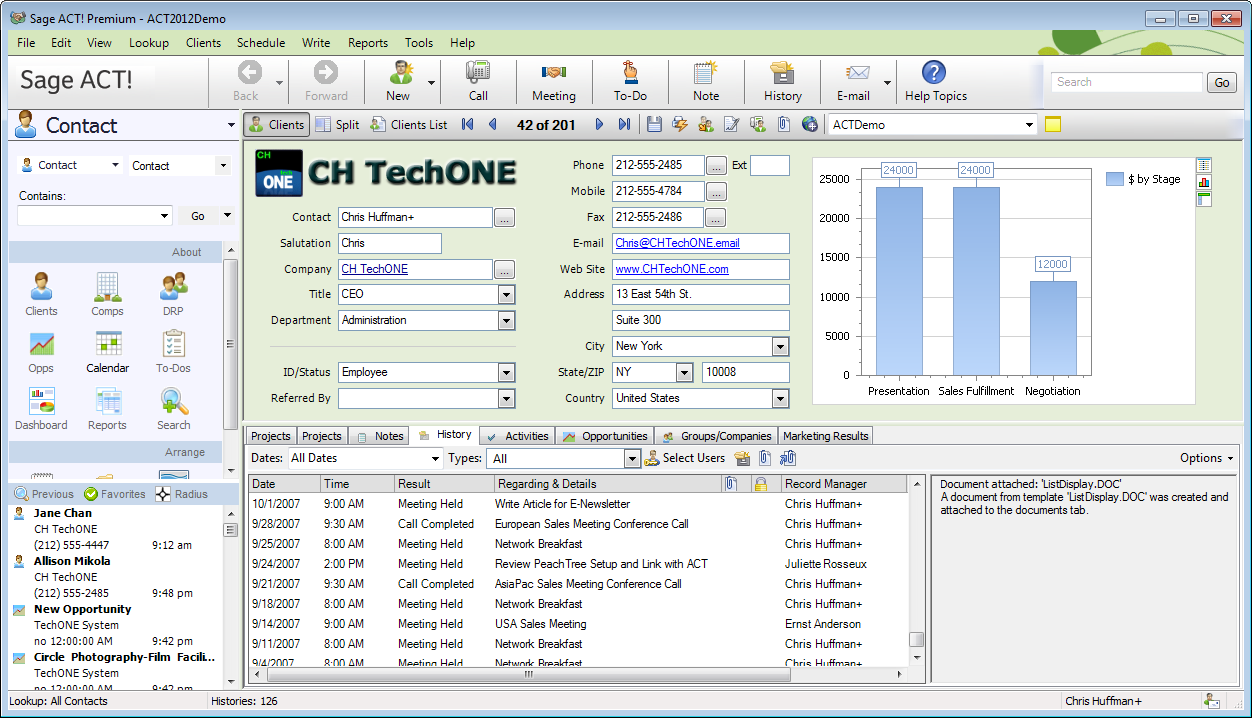Open the Types filter dropdown
Screen dimensions: 1252x718
[632, 459]
